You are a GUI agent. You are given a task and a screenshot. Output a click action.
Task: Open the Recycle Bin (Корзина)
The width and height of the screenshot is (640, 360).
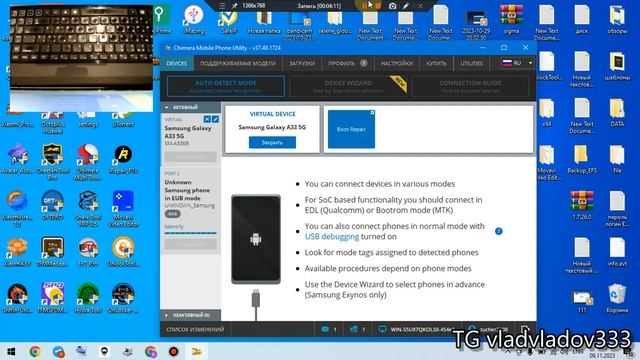point(617,298)
